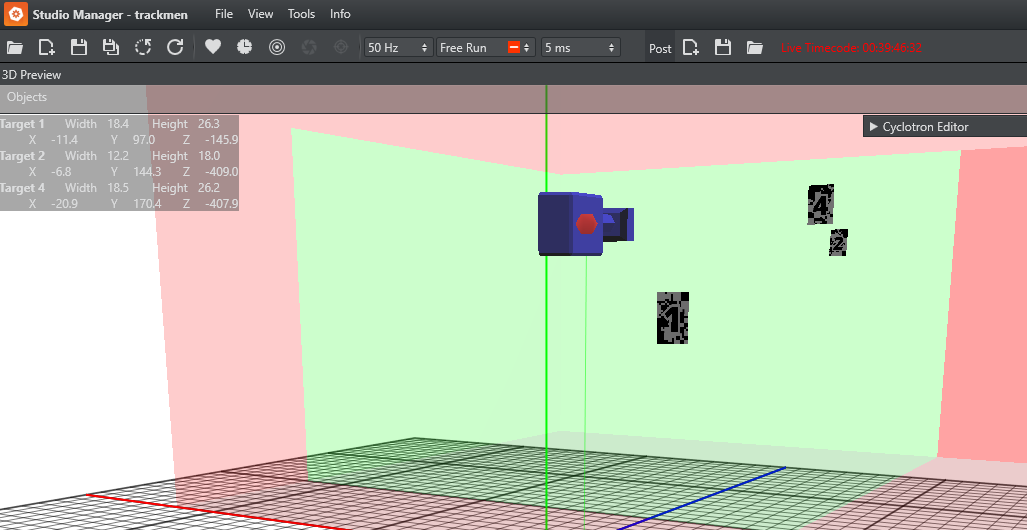This screenshot has width=1027, height=530.
Task: Click the open folder icon in main toolbar
Action: (x=15, y=47)
